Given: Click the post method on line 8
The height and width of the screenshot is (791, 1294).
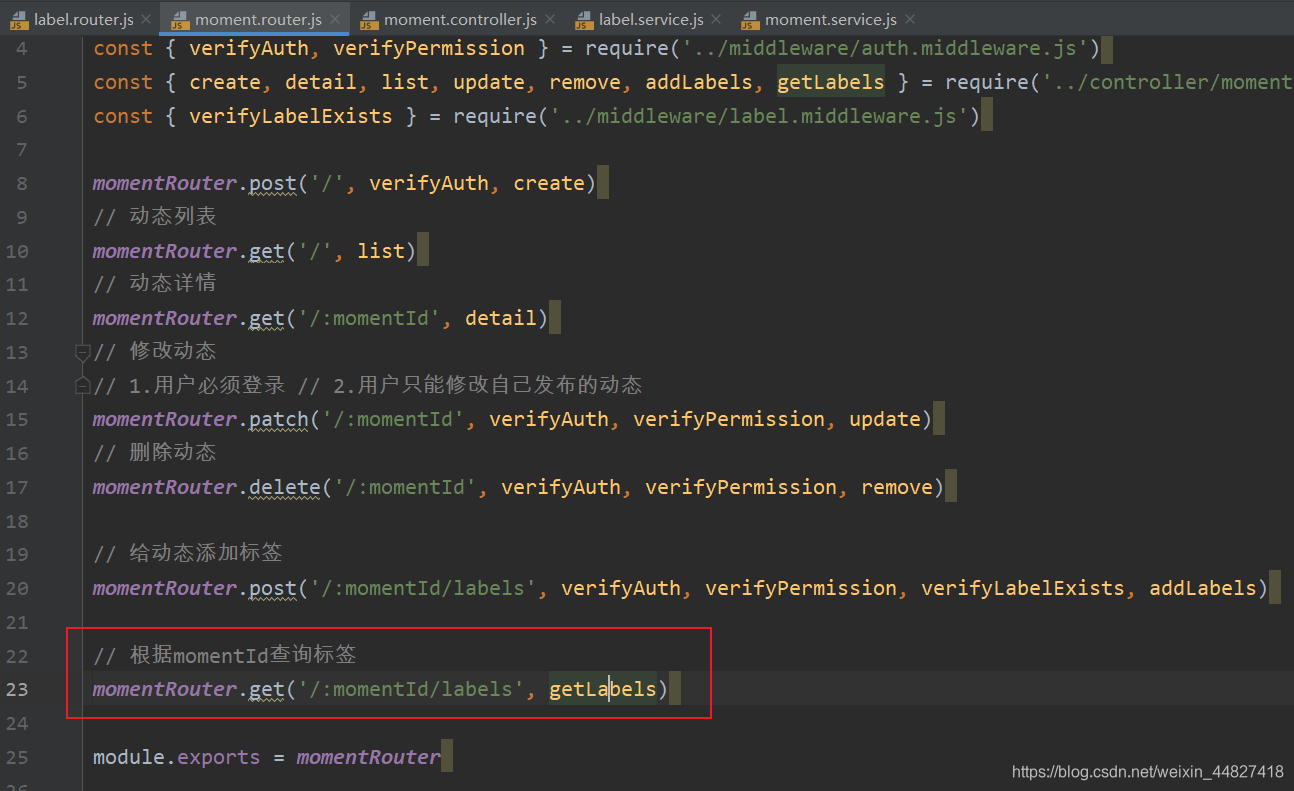Looking at the screenshot, I should click(273, 183).
